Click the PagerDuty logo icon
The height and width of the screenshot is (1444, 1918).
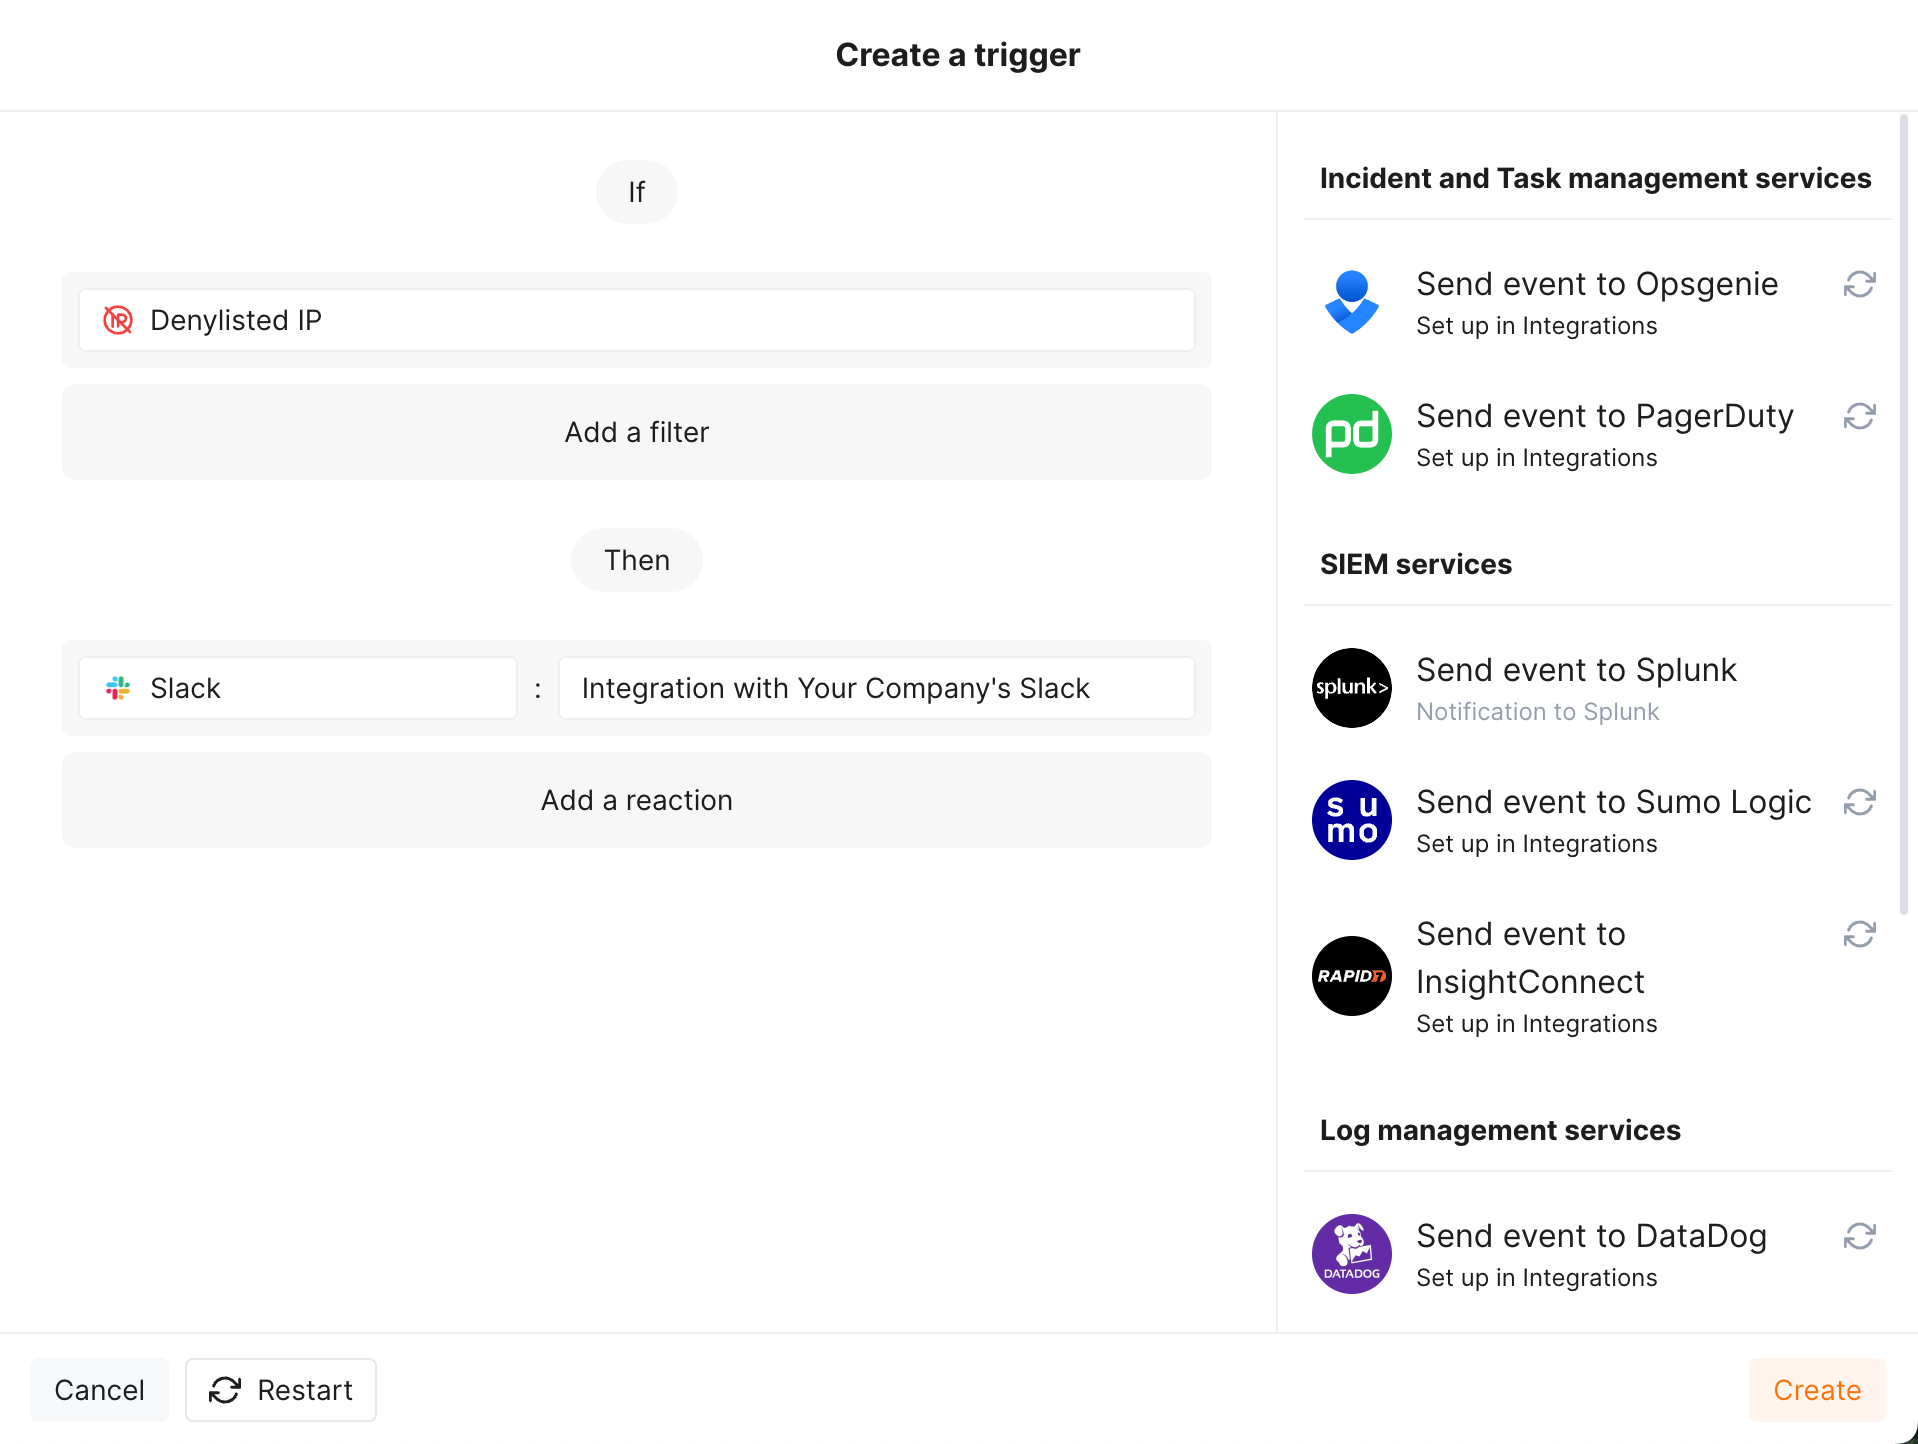(1351, 434)
